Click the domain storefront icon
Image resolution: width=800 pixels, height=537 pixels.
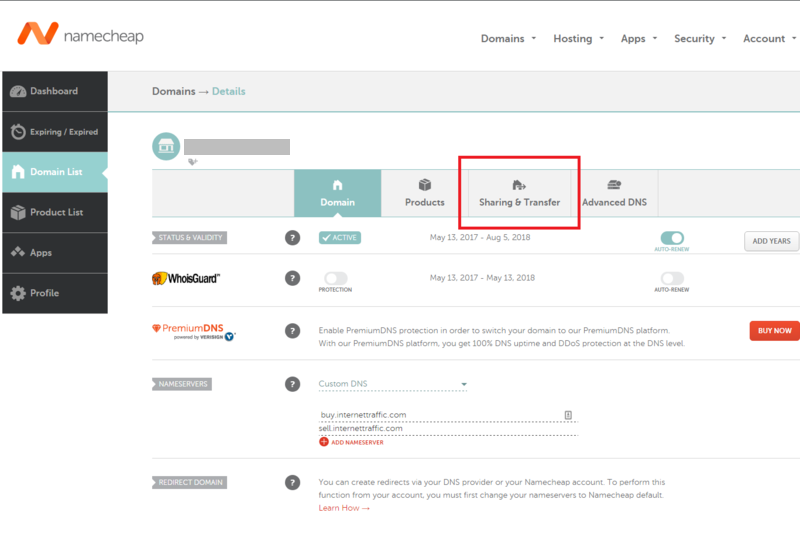[166, 146]
